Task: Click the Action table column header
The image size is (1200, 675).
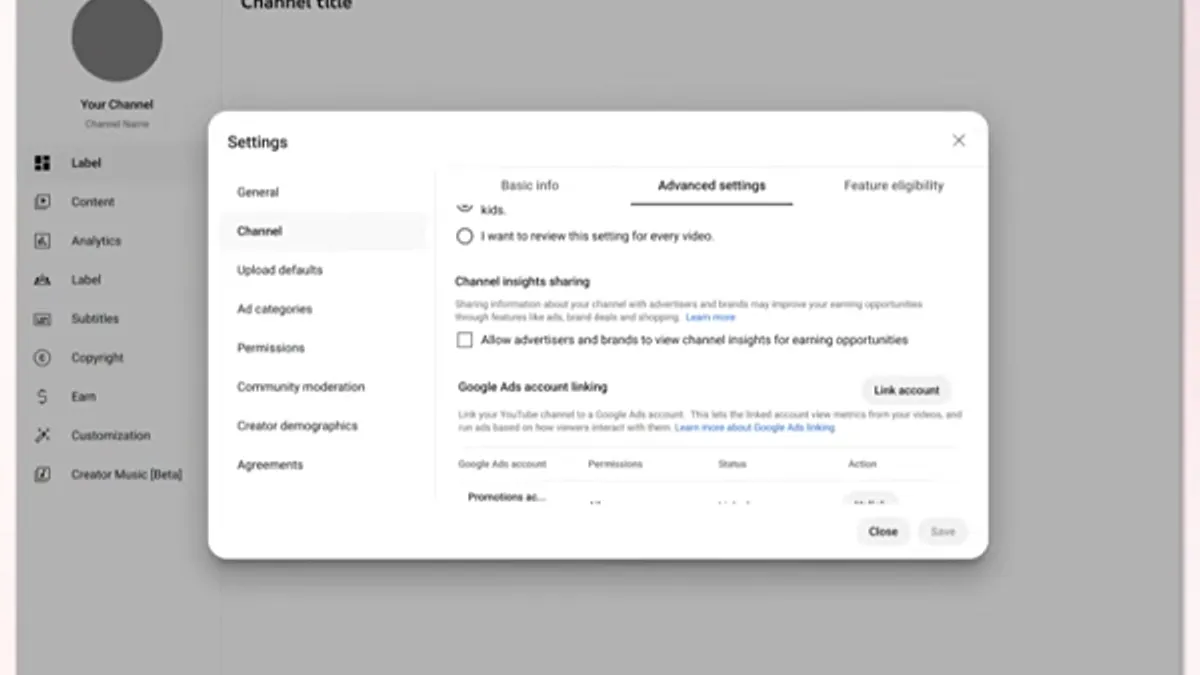Action: tap(862, 464)
